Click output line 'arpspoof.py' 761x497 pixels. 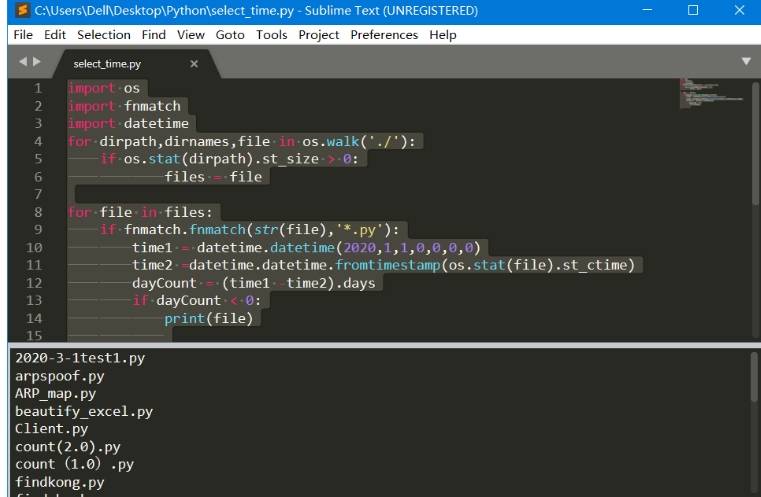[x=60, y=376]
